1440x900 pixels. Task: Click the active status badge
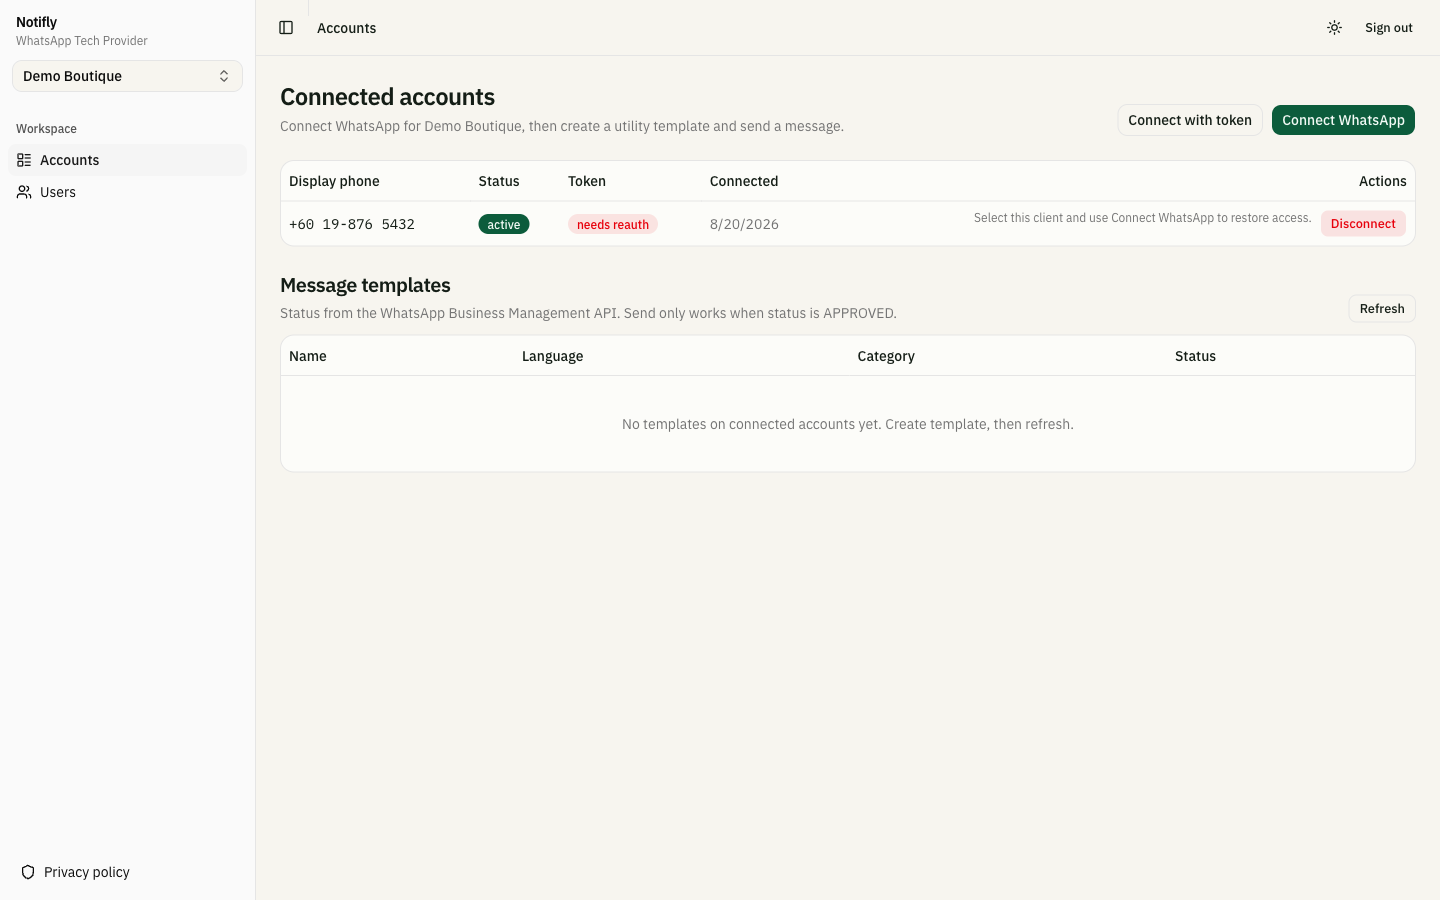tap(504, 224)
